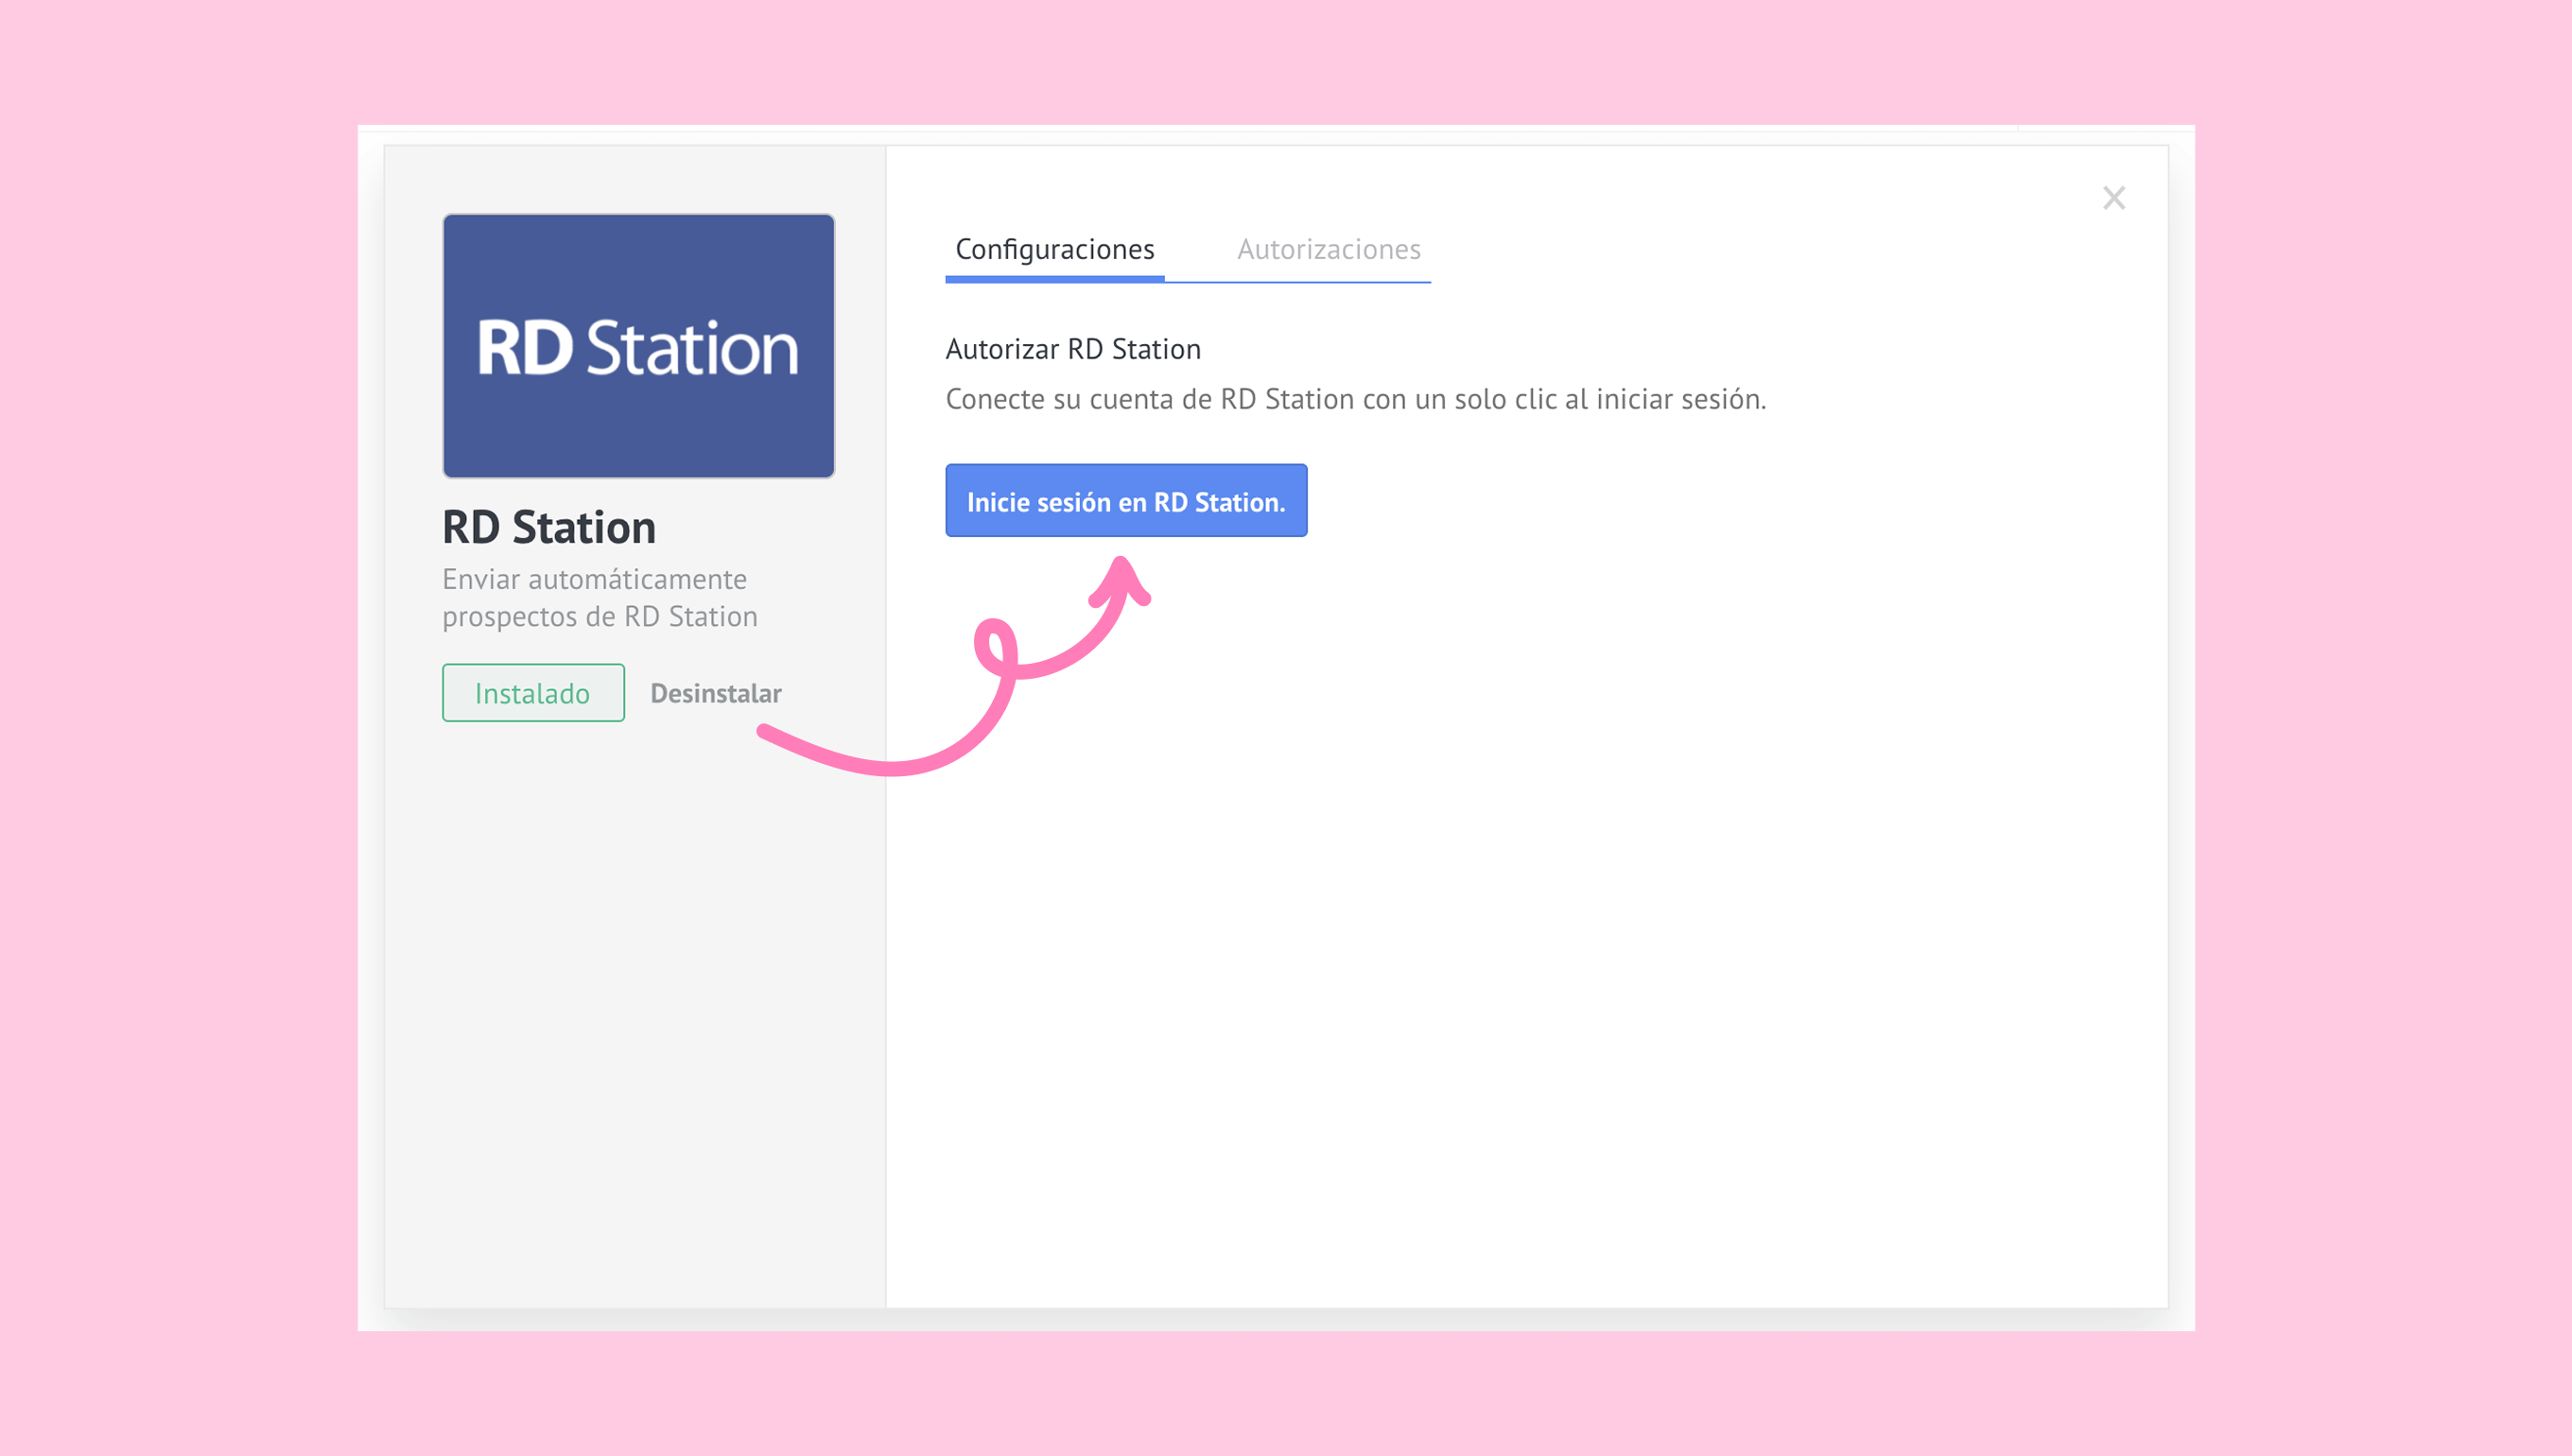Click Inicie sesión en RD Station button
The width and height of the screenshot is (2572, 1456).
point(1125,501)
